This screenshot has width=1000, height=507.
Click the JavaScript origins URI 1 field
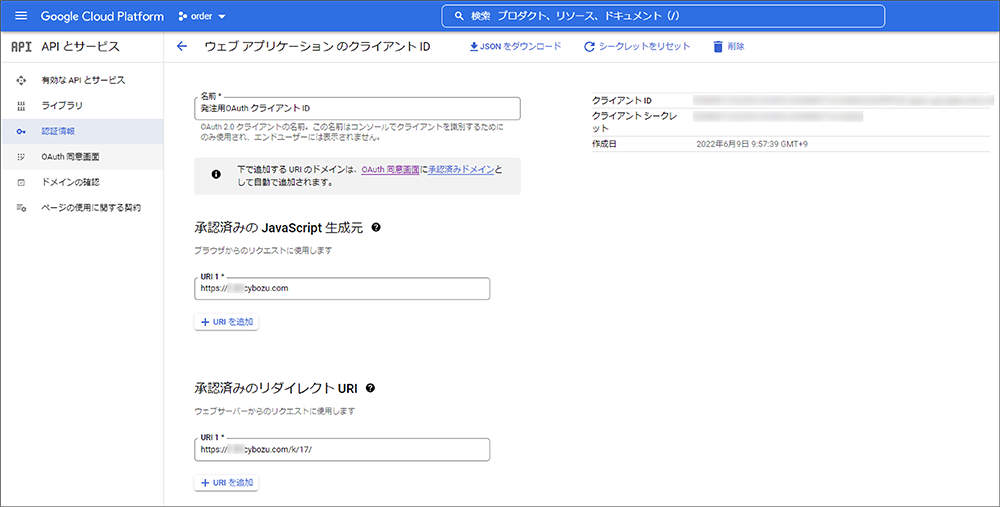tap(342, 288)
